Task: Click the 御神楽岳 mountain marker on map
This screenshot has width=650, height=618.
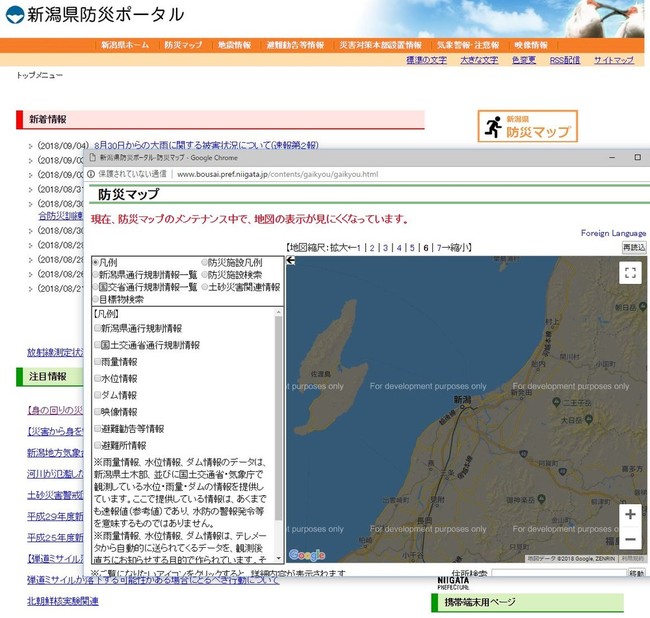Action: click(541, 499)
